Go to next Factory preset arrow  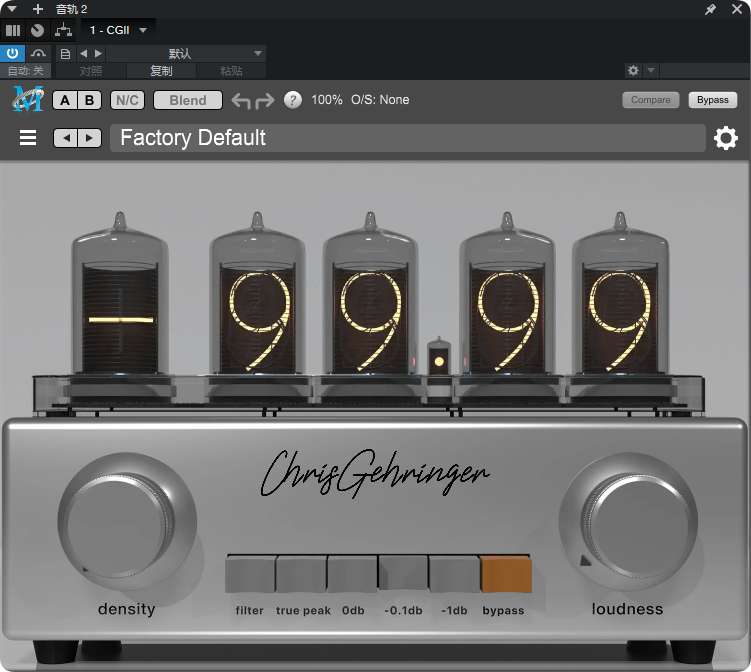[90, 138]
